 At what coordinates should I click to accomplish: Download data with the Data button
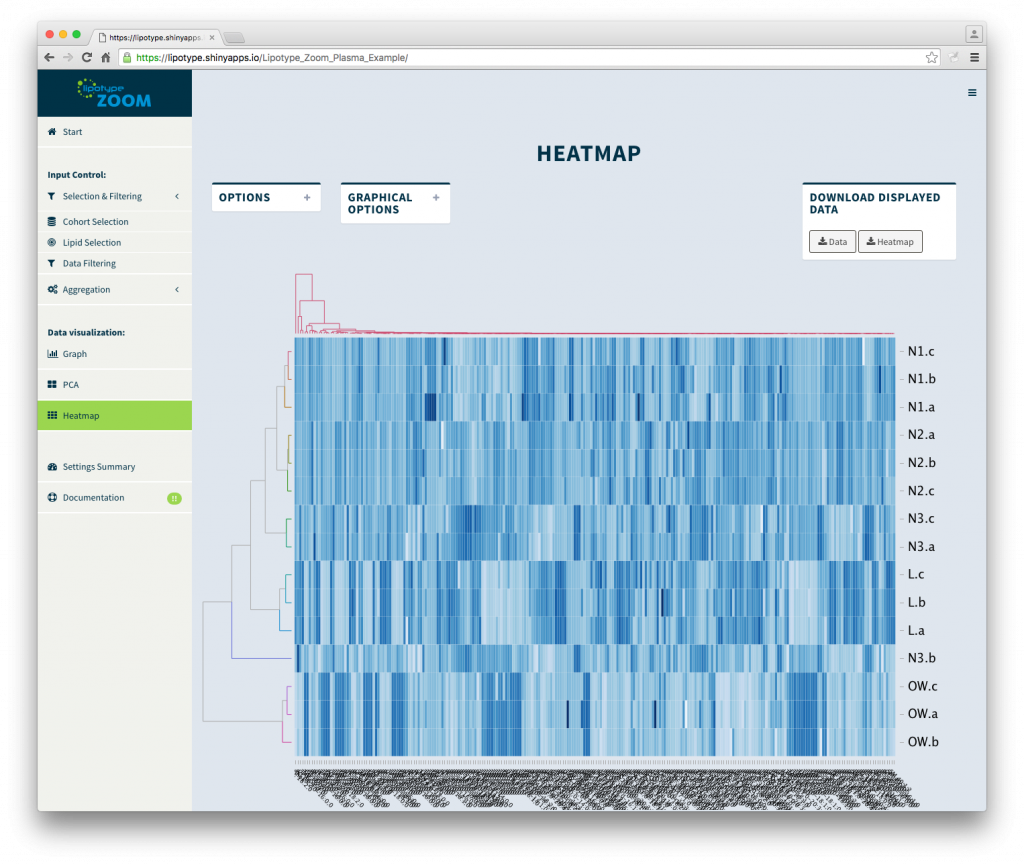click(x=832, y=241)
